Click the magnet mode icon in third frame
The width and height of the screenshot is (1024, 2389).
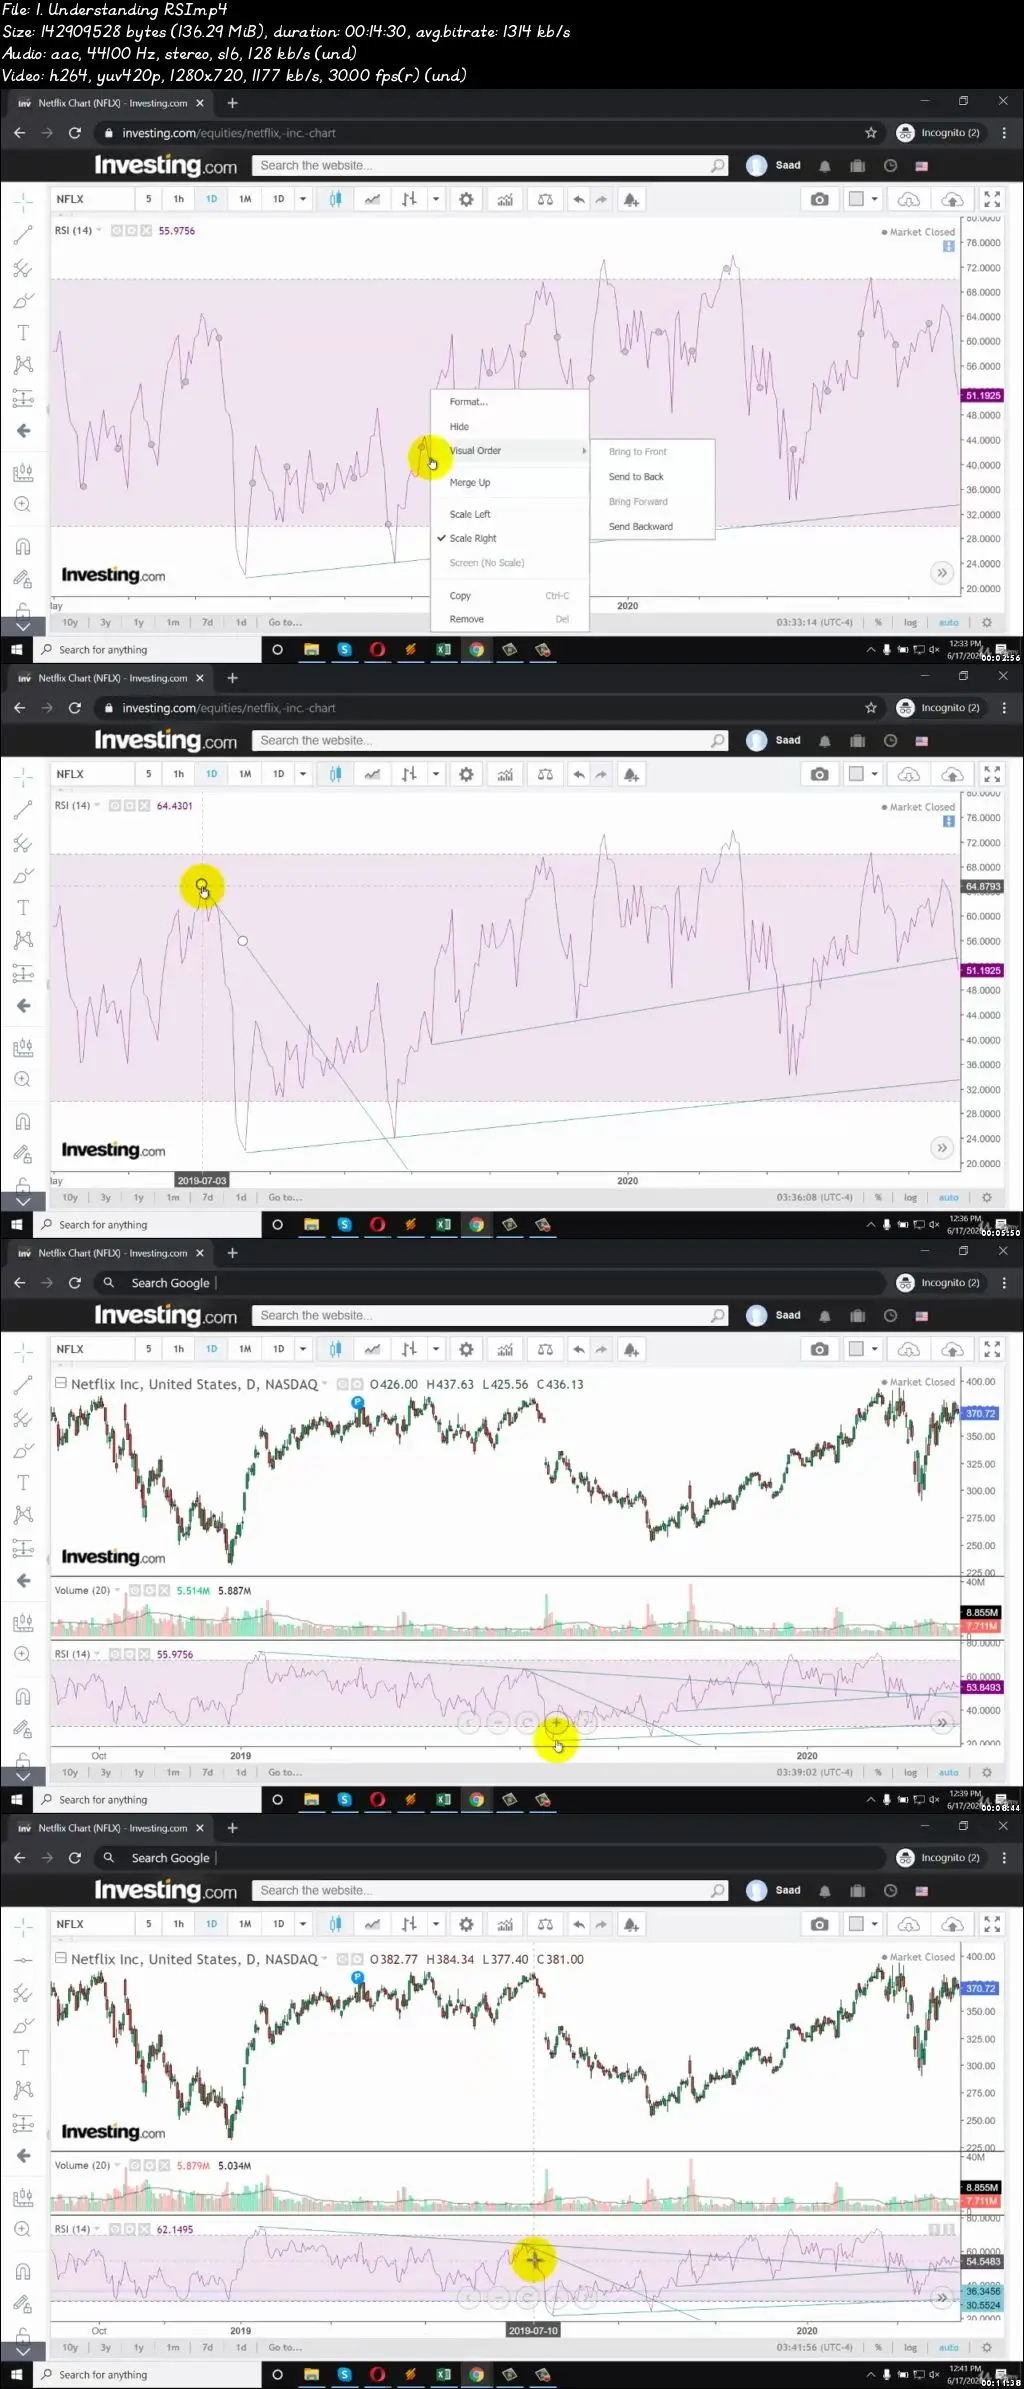pyautogui.click(x=23, y=1697)
